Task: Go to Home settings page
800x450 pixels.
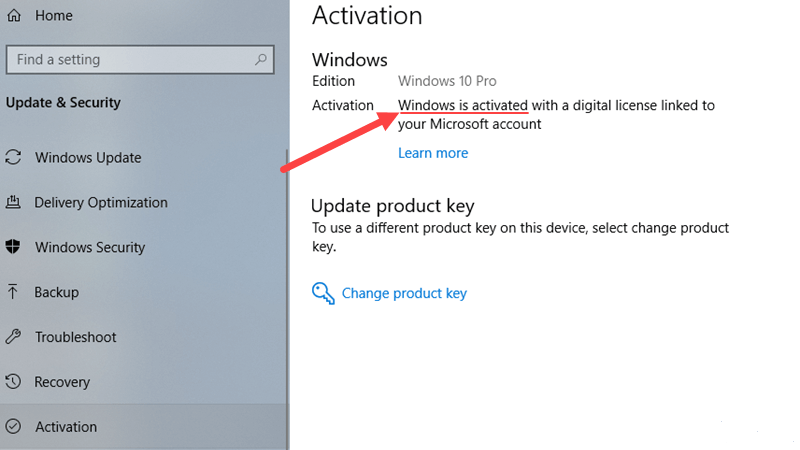Action: coord(54,15)
